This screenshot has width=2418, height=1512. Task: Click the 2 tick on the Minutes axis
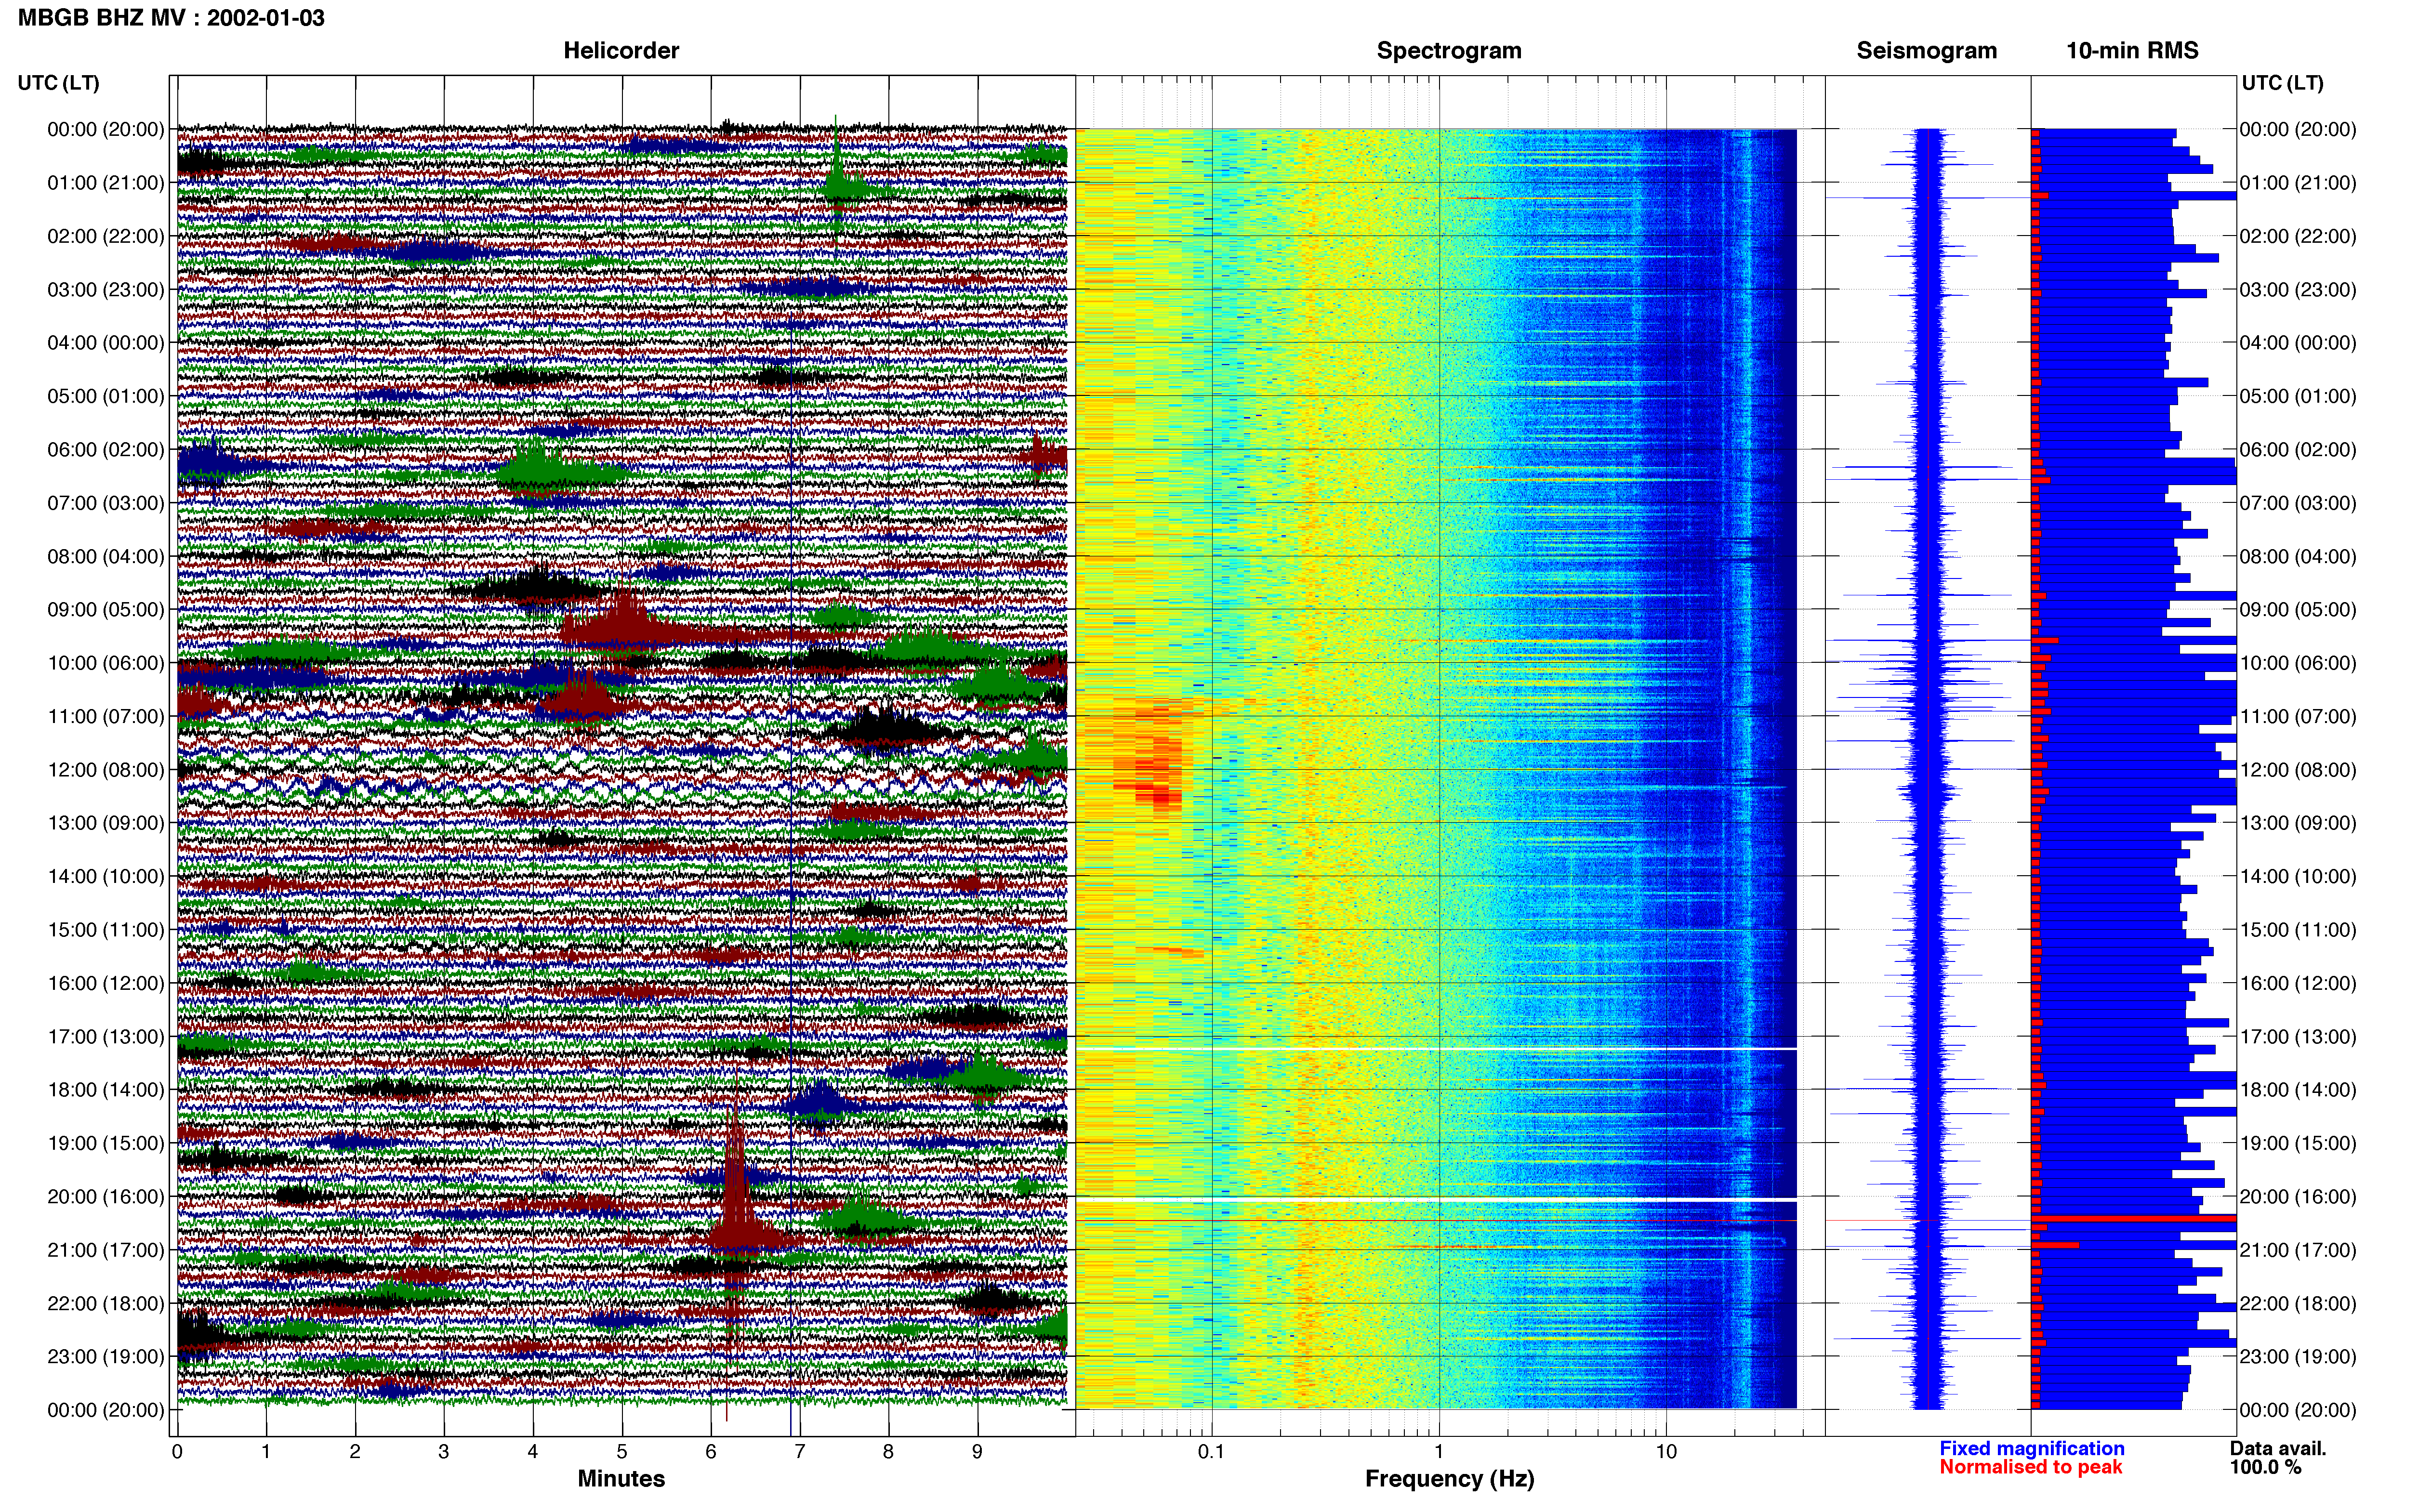[x=355, y=1452]
